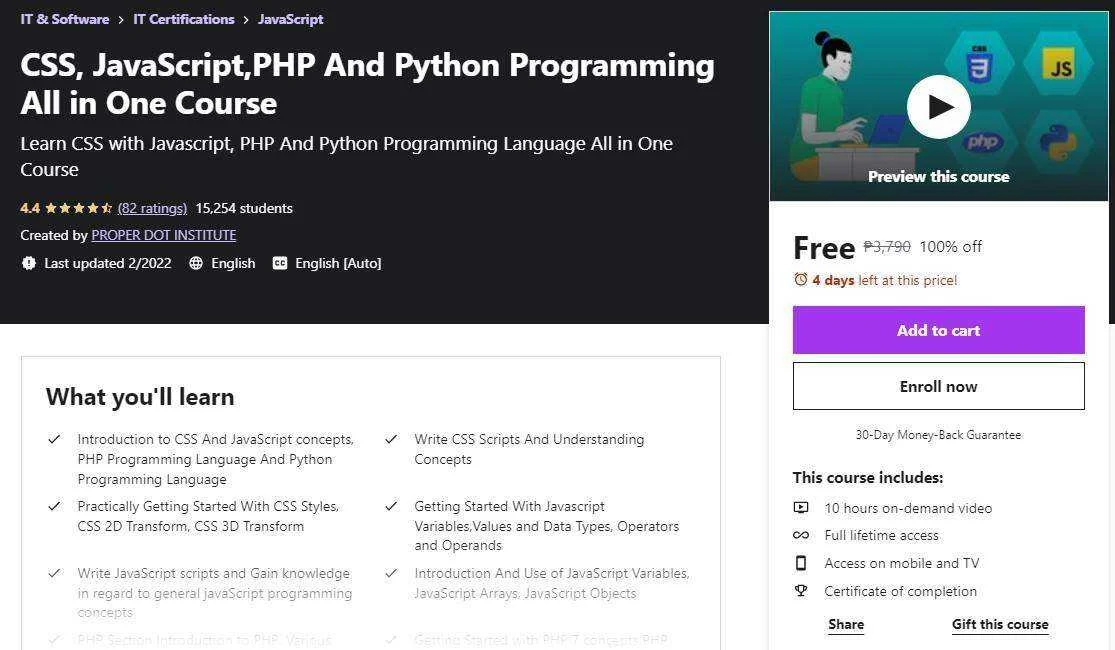
Task: Click the Certificate of completion text
Action: [x=900, y=591]
